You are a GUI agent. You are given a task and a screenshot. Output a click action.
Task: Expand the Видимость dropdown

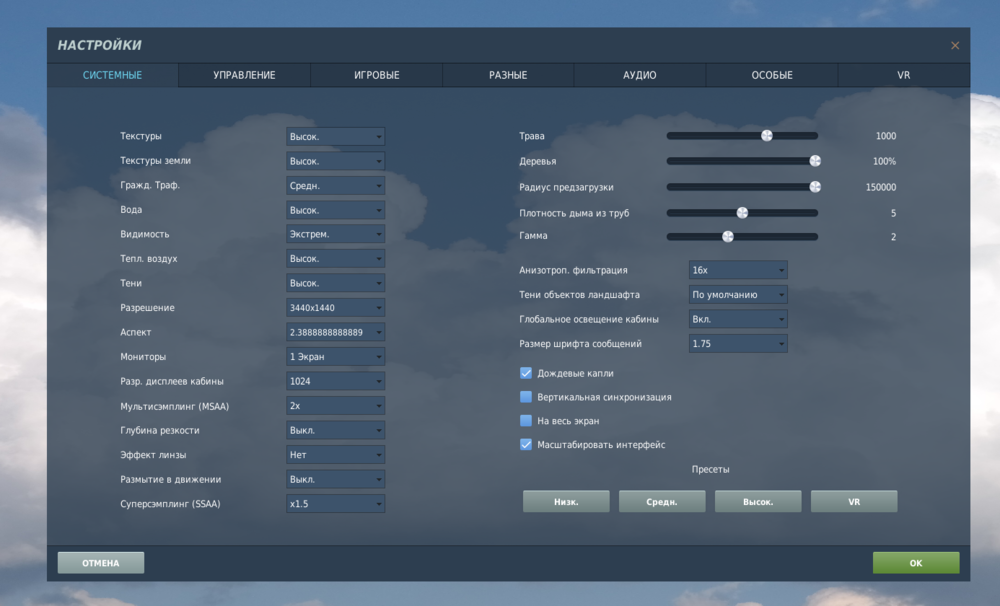click(335, 234)
